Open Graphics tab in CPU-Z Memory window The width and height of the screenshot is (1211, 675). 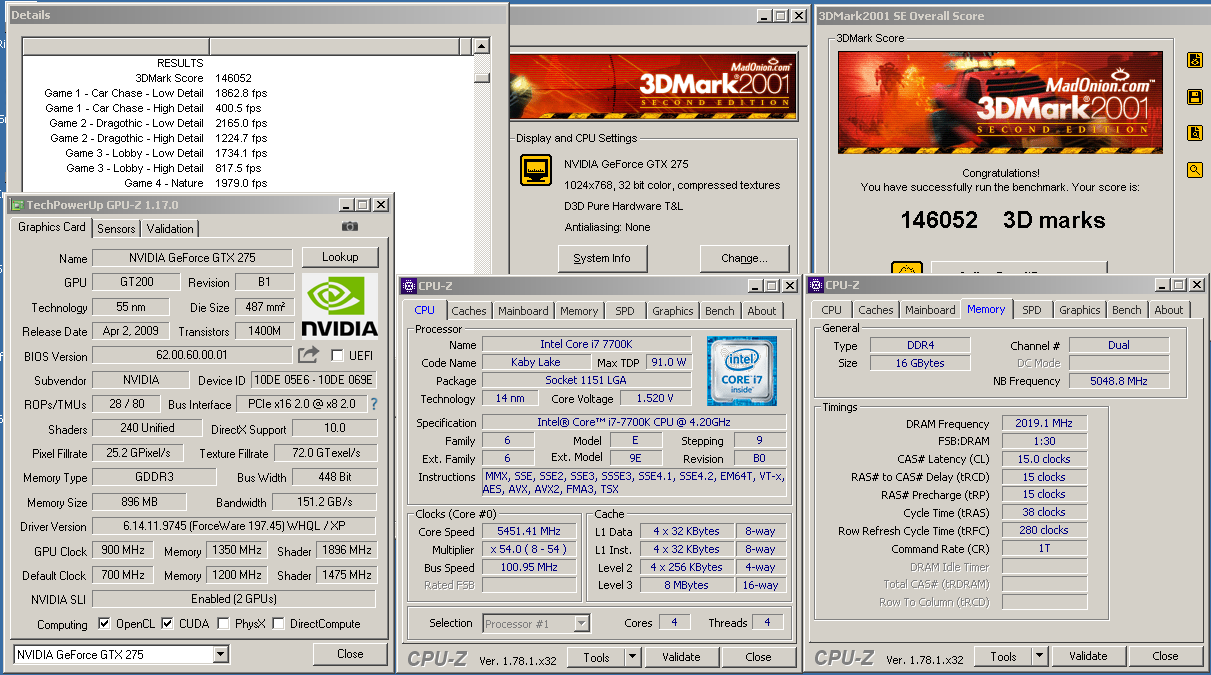(x=1080, y=310)
